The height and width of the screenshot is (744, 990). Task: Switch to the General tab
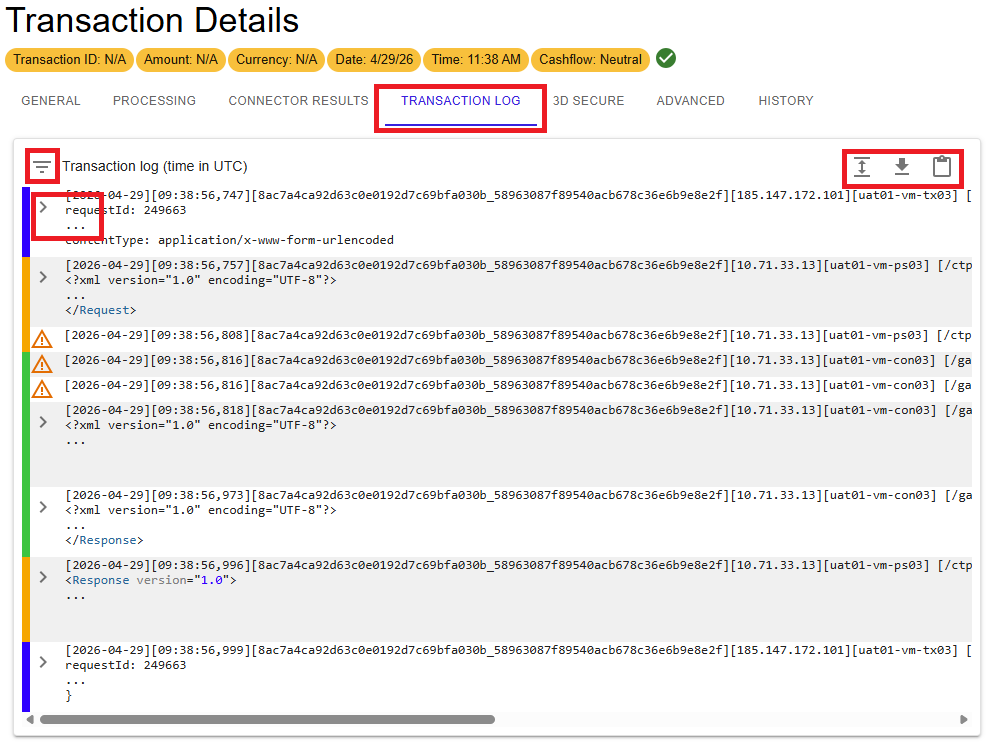51,101
